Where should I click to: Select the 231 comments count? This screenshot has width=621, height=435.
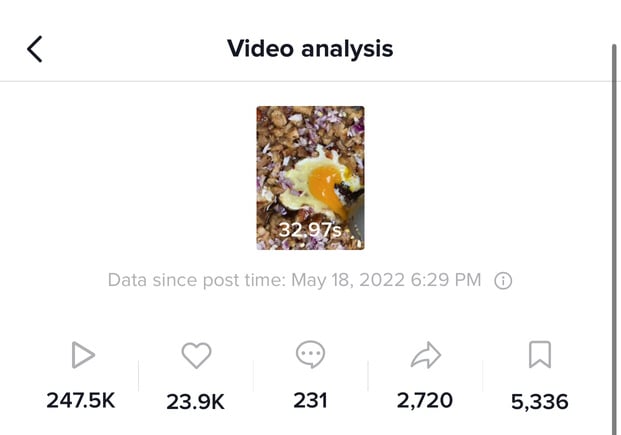click(310, 400)
